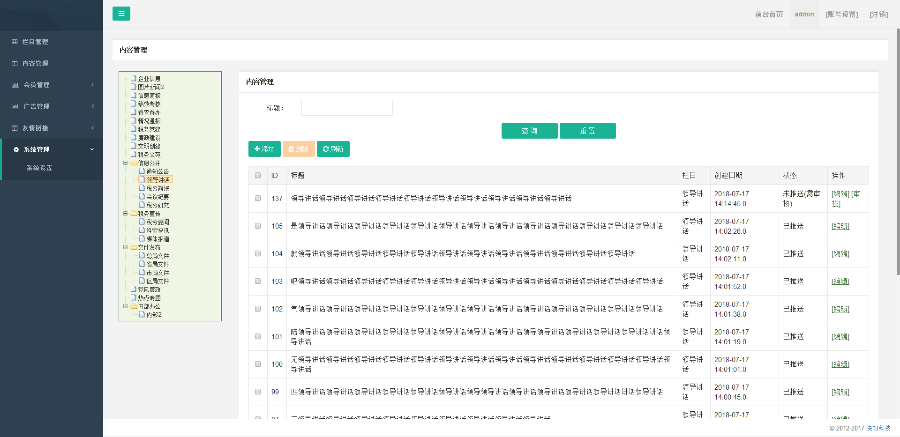Click the edit link in row 101
This screenshot has height=437, width=900.
(840, 337)
